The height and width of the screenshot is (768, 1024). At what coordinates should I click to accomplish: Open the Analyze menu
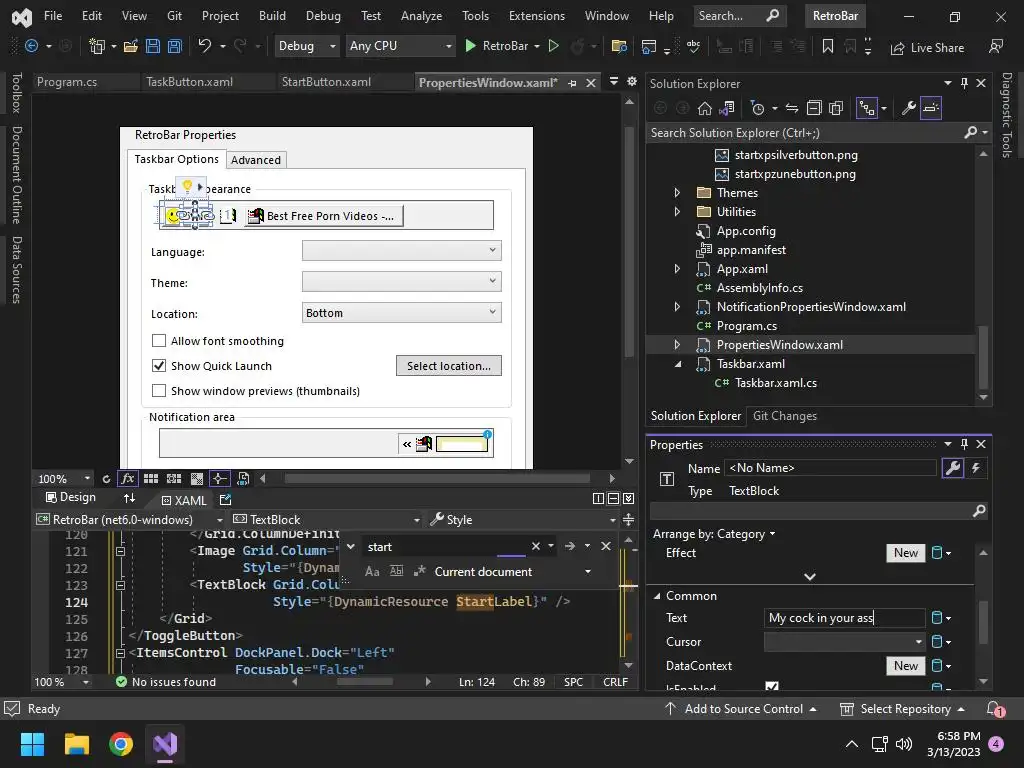point(421,16)
